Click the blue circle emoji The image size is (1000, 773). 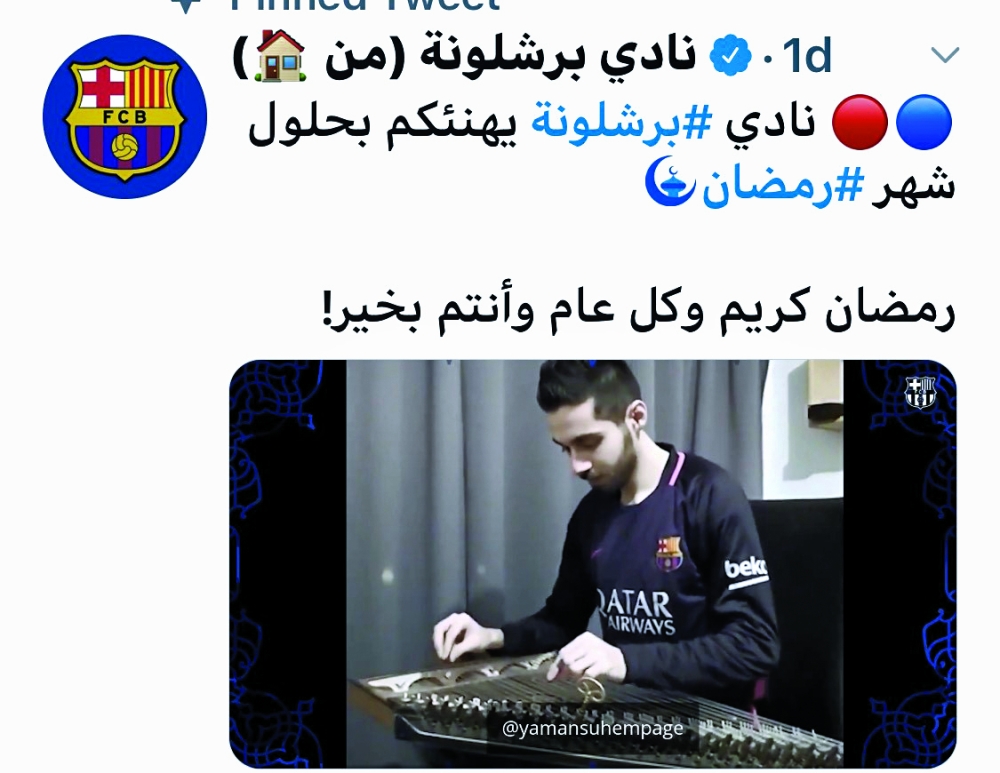(x=923, y=122)
